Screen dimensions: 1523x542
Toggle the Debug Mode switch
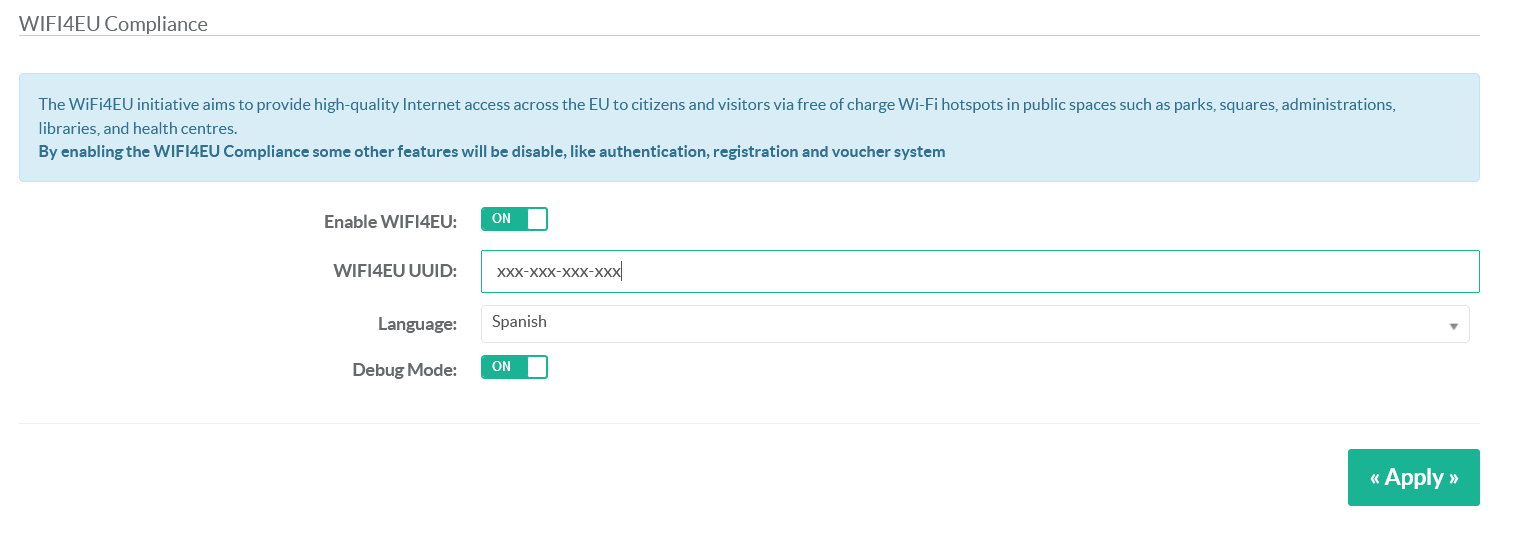[x=514, y=367]
